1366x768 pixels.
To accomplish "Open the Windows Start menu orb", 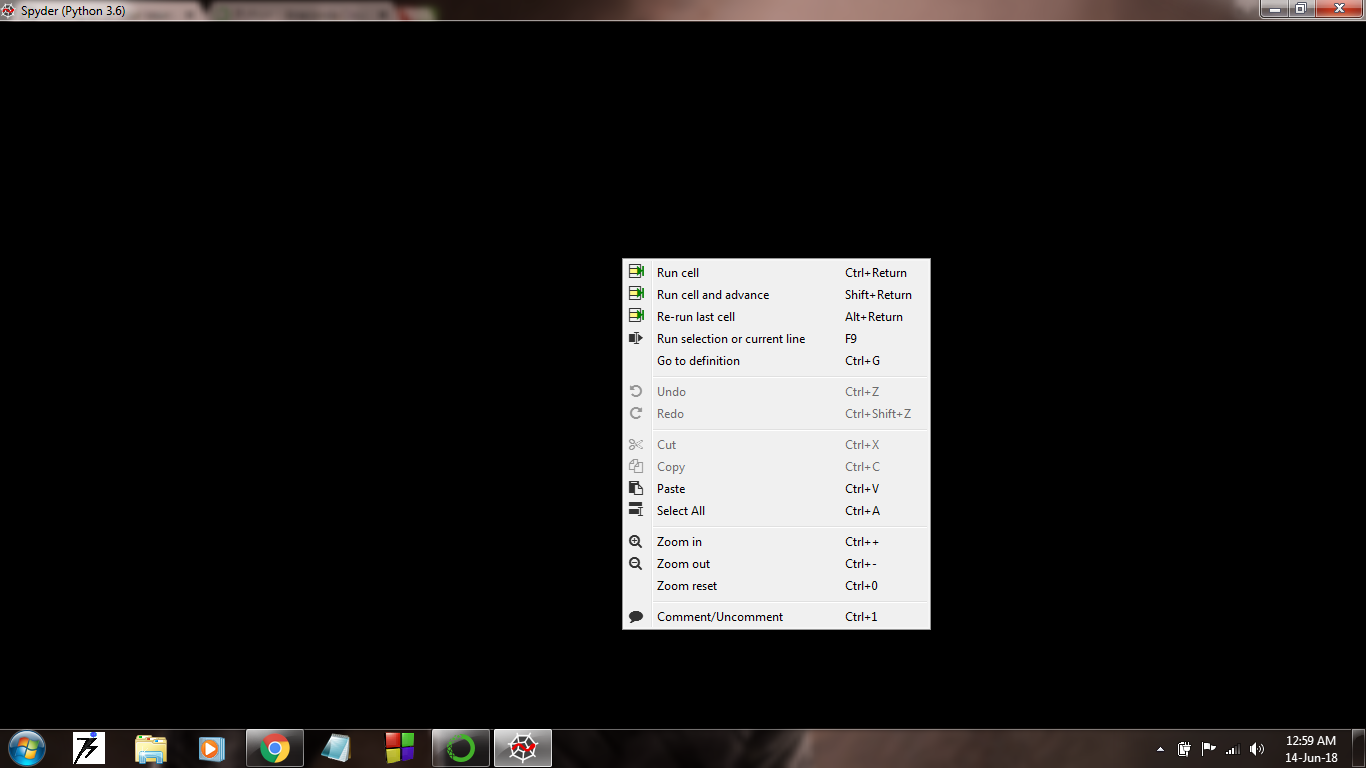I will 26,748.
